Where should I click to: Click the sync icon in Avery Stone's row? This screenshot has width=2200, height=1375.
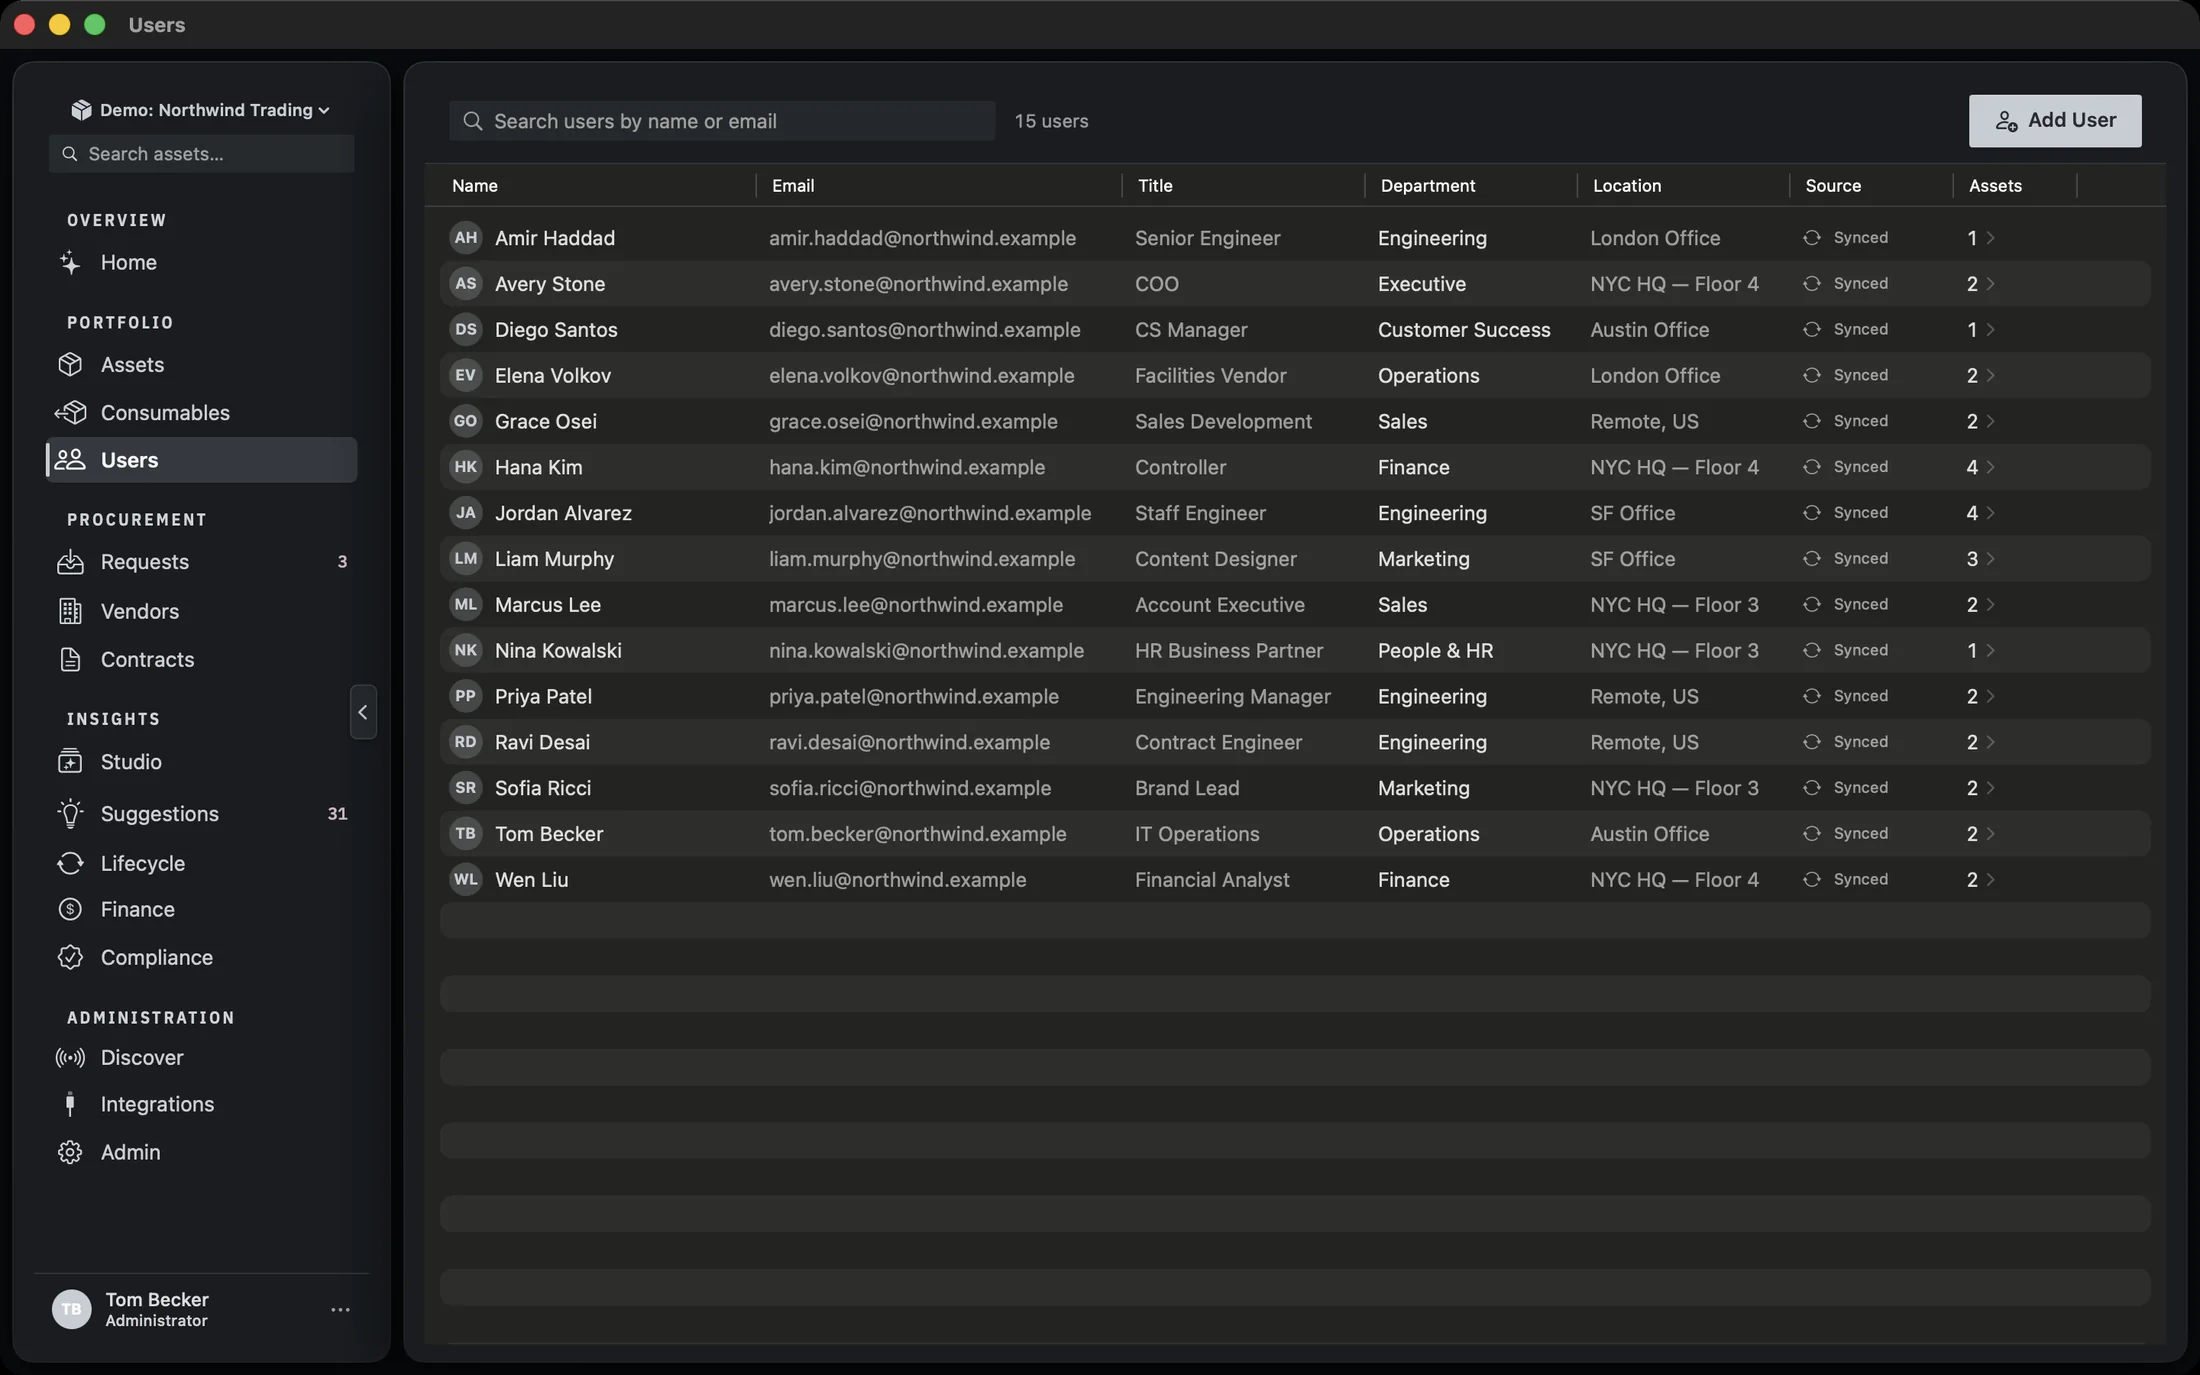[x=1811, y=284]
